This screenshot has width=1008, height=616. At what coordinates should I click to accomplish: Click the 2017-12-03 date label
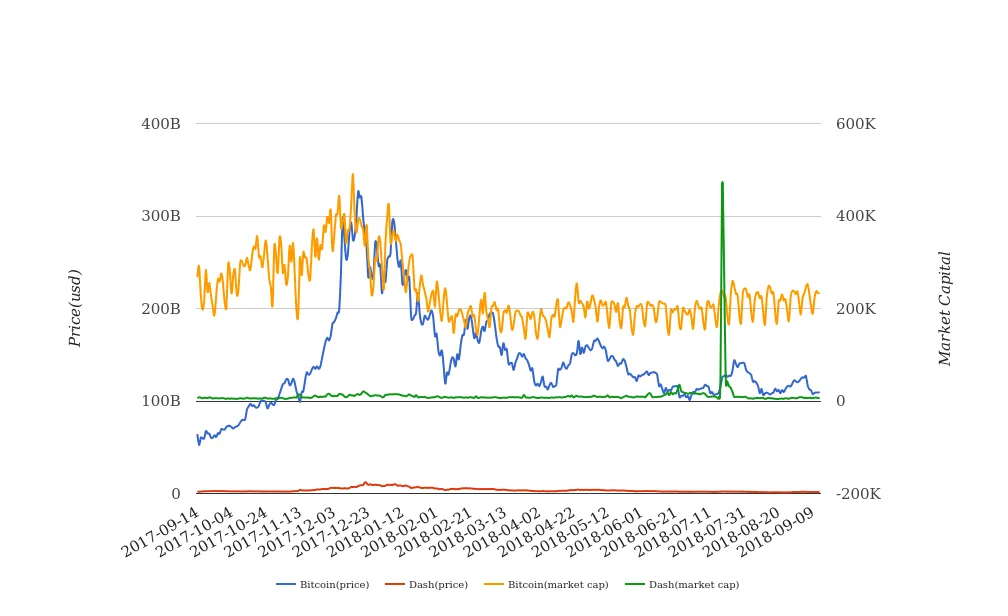(x=298, y=531)
